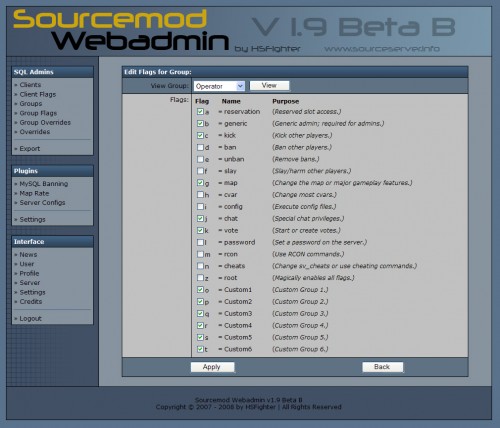500x428 pixels.
Task: Open the Export link
Action: pos(30,149)
